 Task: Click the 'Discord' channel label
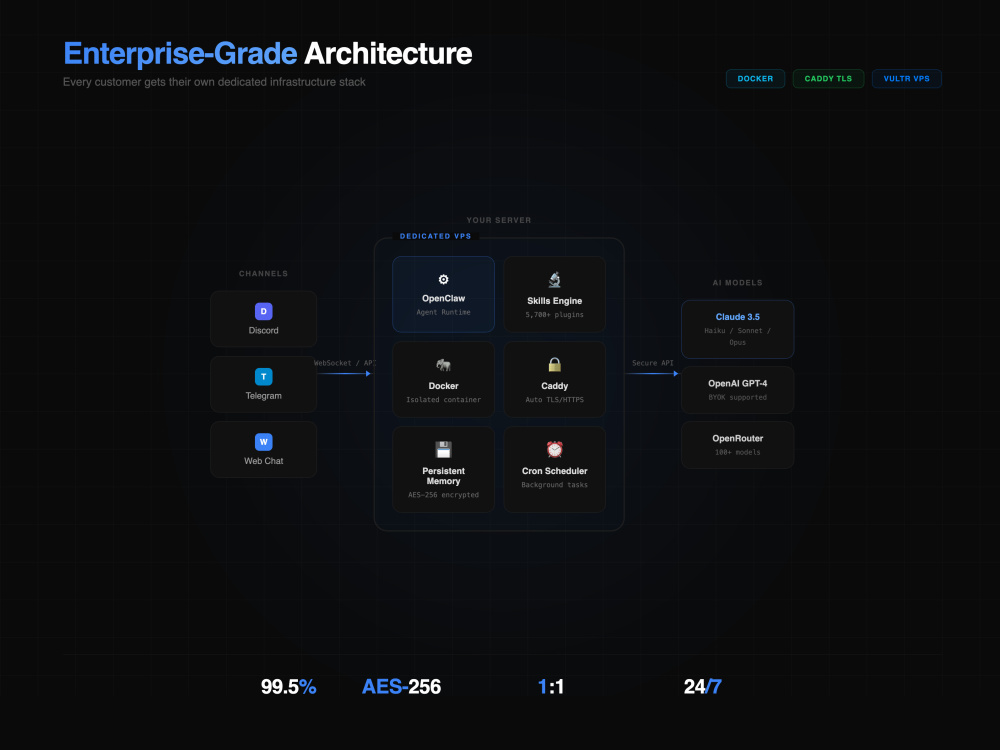263,330
